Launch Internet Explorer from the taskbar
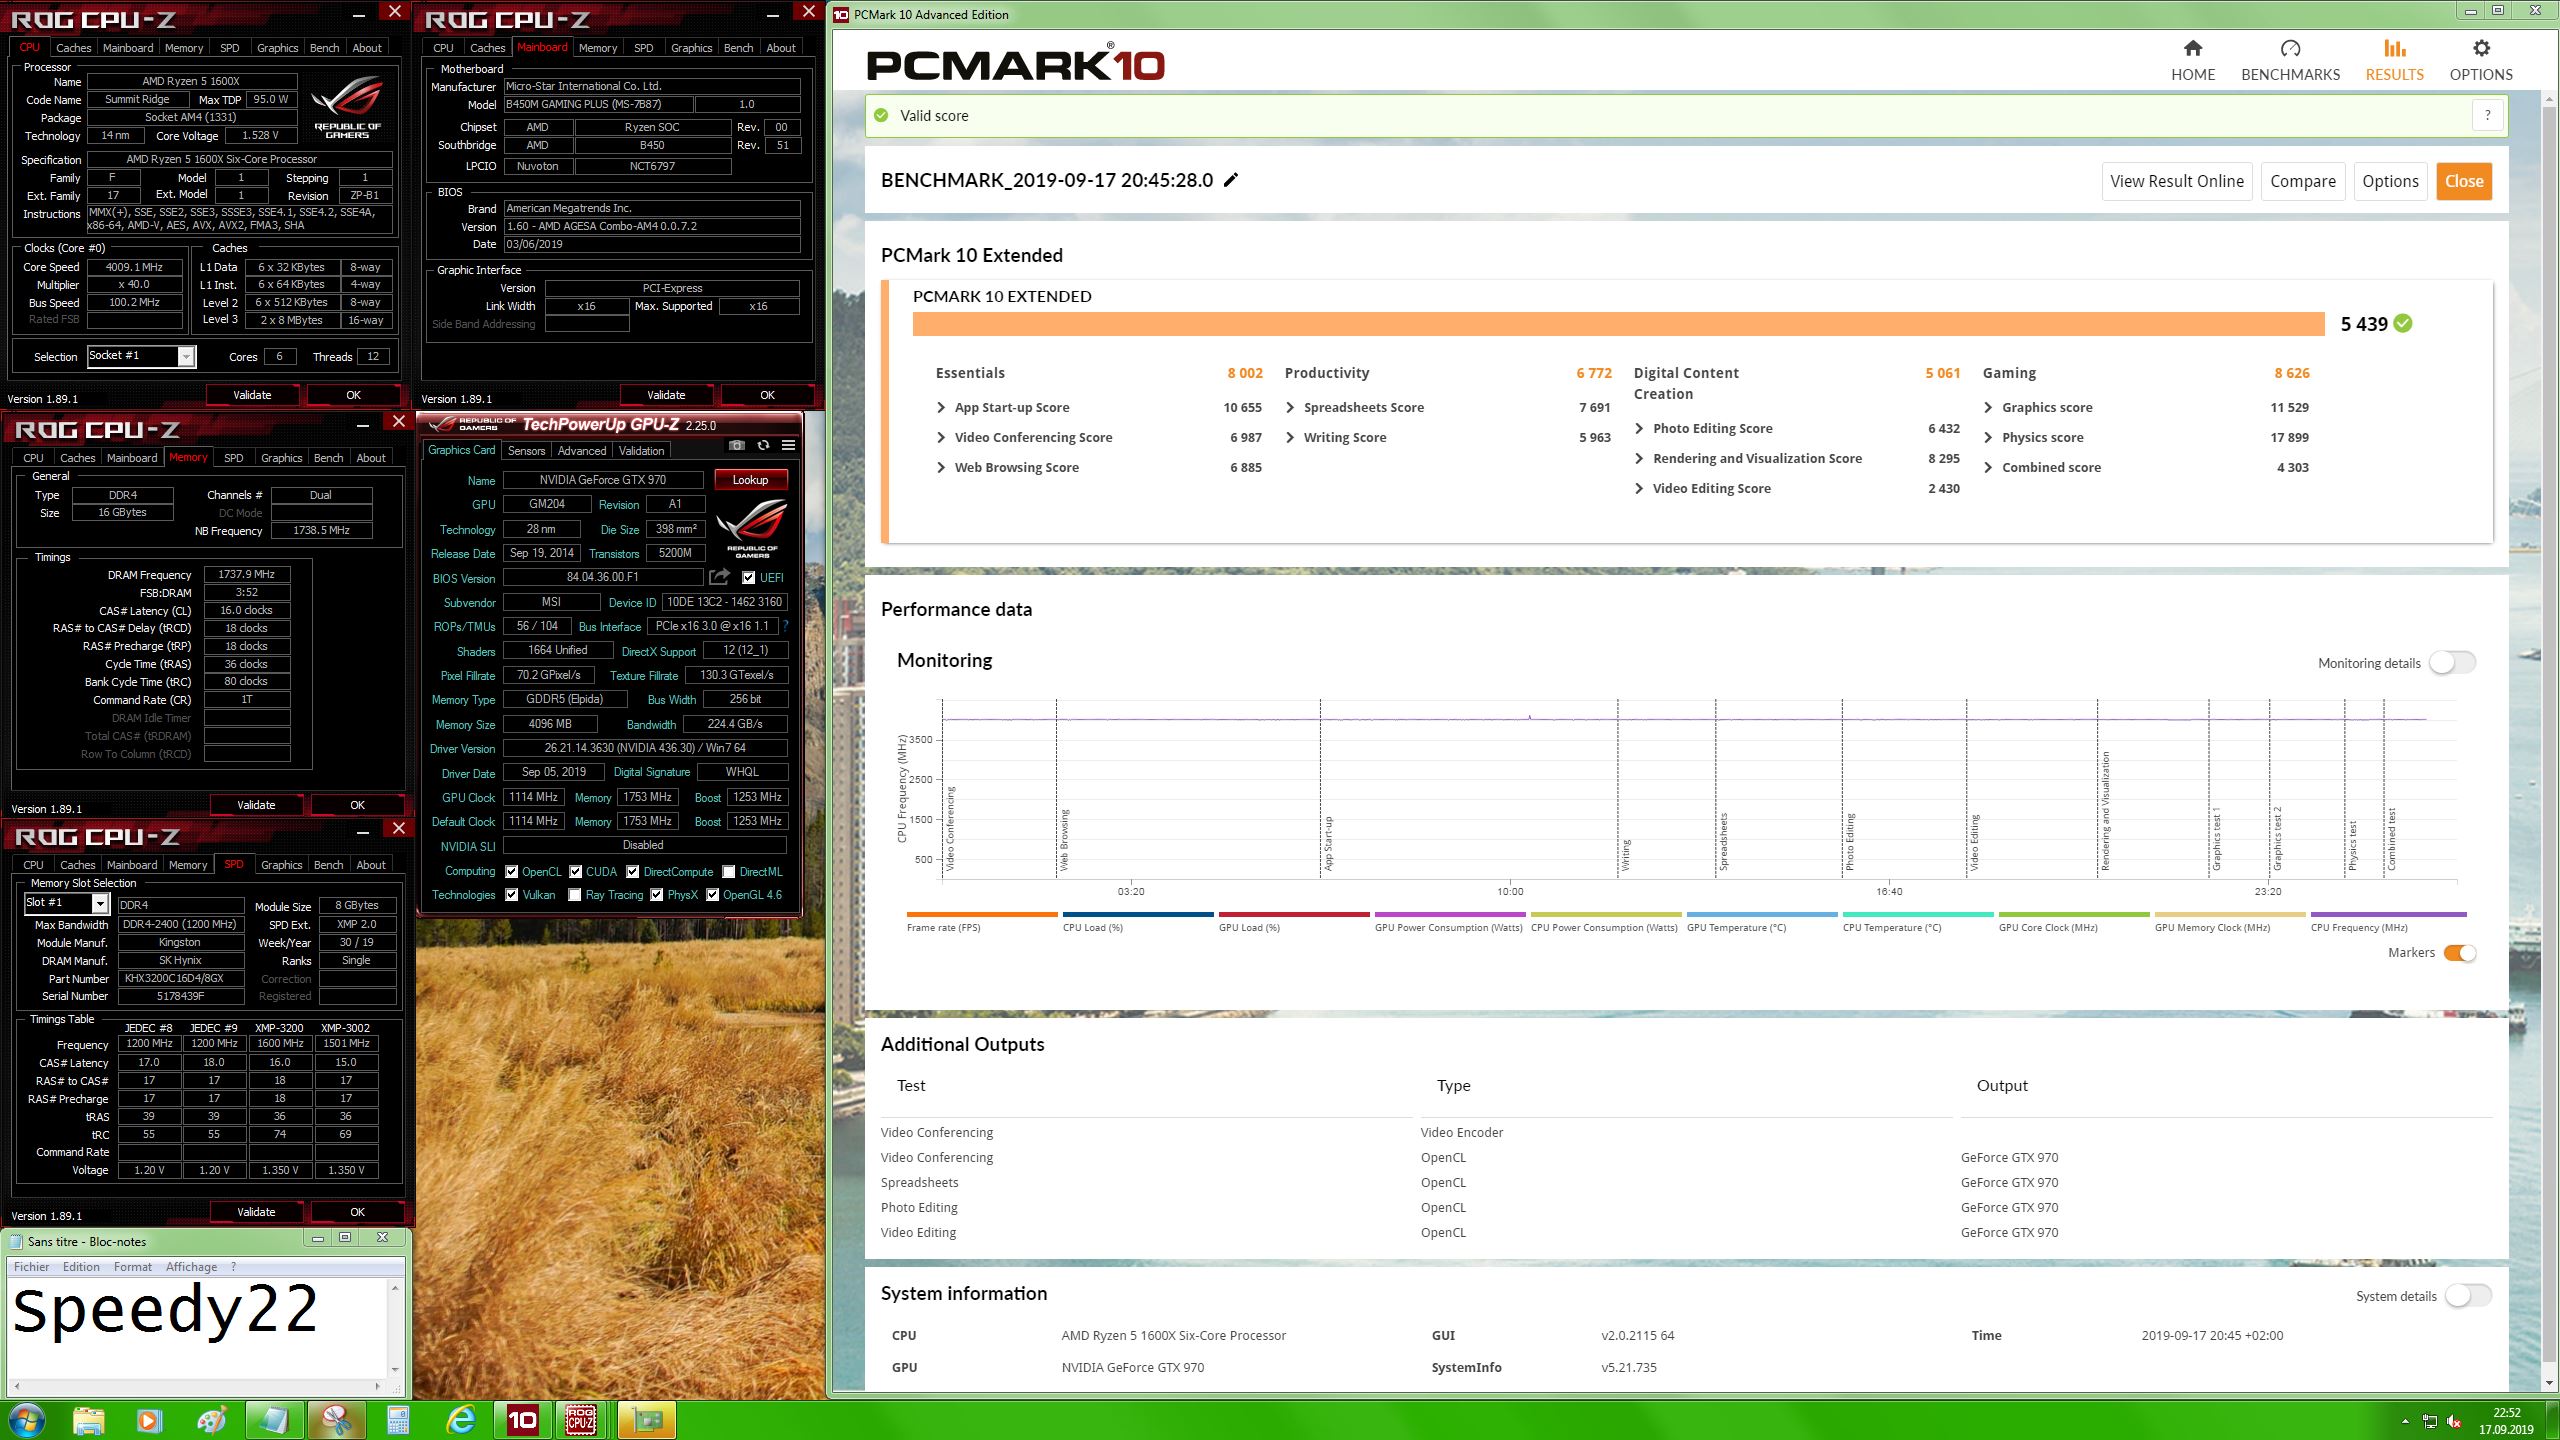 click(461, 1420)
